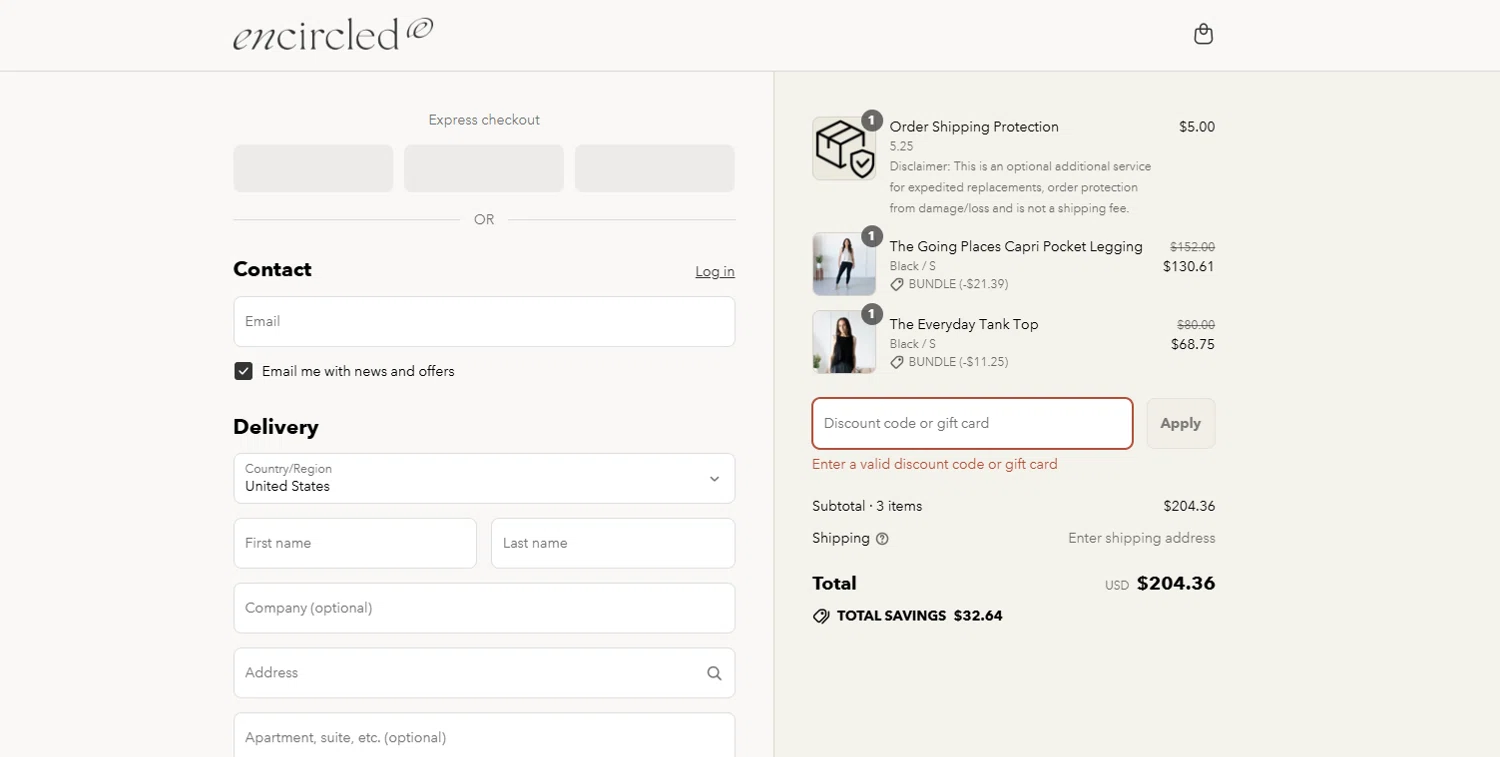This screenshot has height=757, width=1500.
Task: Click the Everyday Tank Top product thumbnail
Action: pyautogui.click(x=844, y=342)
